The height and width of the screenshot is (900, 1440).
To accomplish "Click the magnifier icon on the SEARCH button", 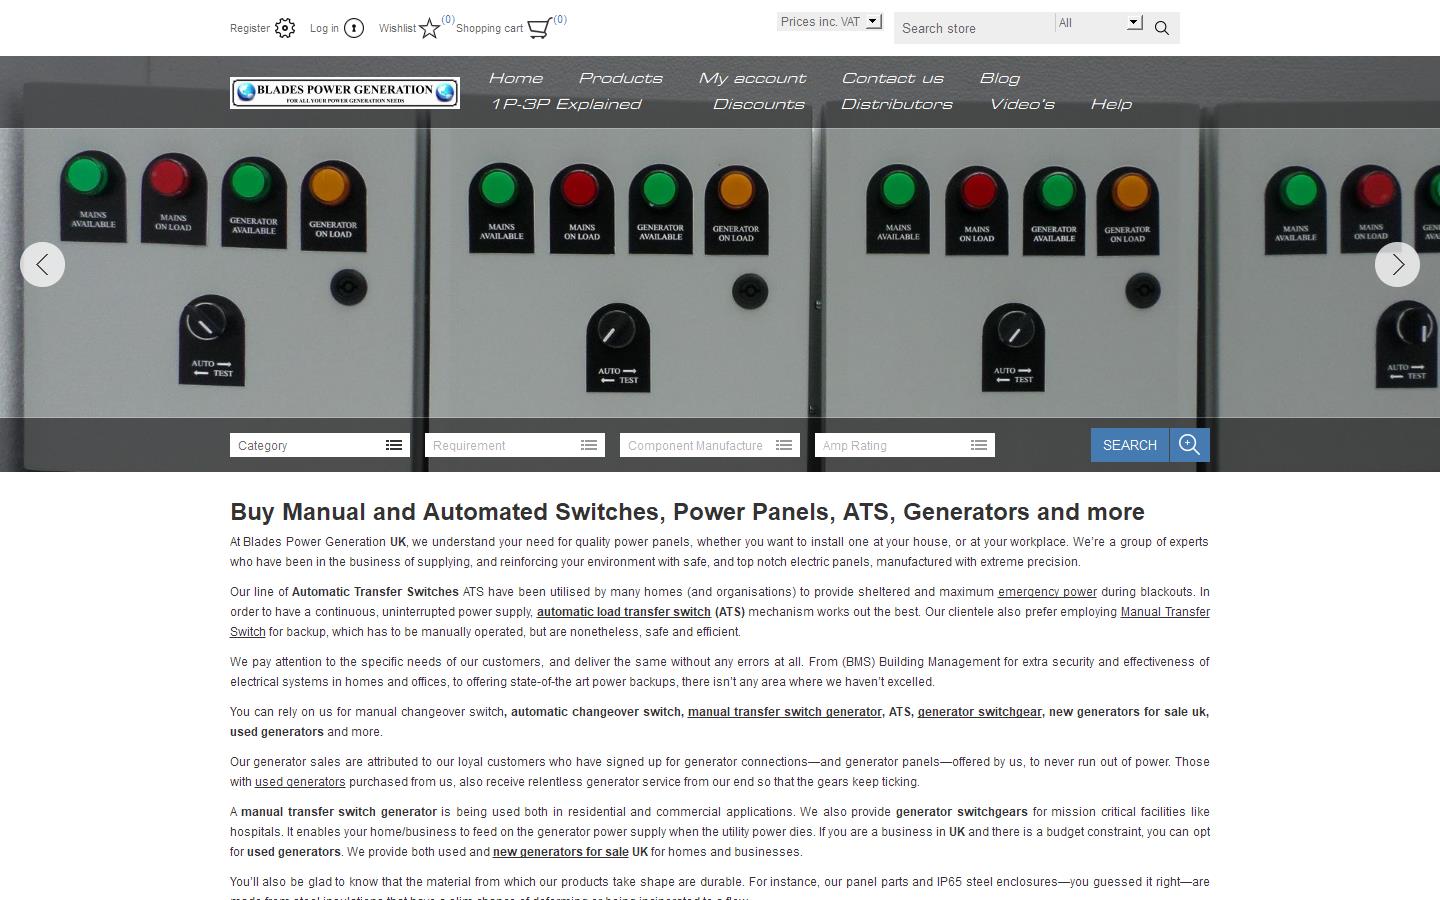I will pos(1189,444).
